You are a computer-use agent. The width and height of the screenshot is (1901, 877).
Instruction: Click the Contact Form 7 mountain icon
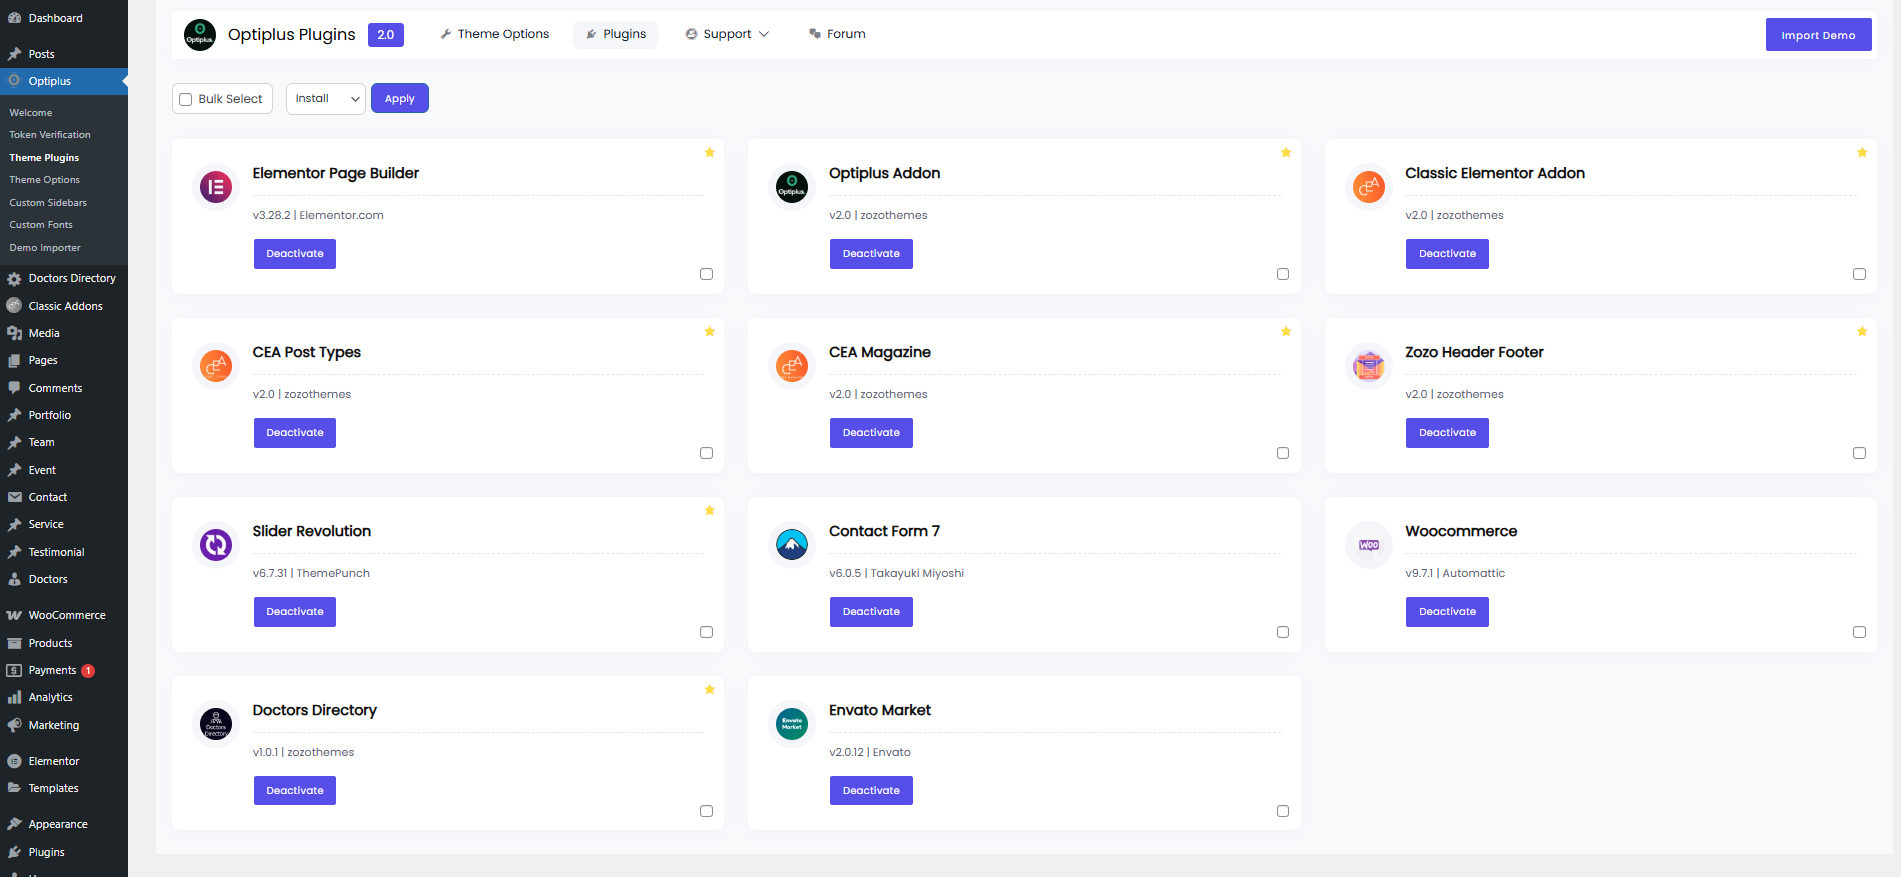[x=792, y=545]
